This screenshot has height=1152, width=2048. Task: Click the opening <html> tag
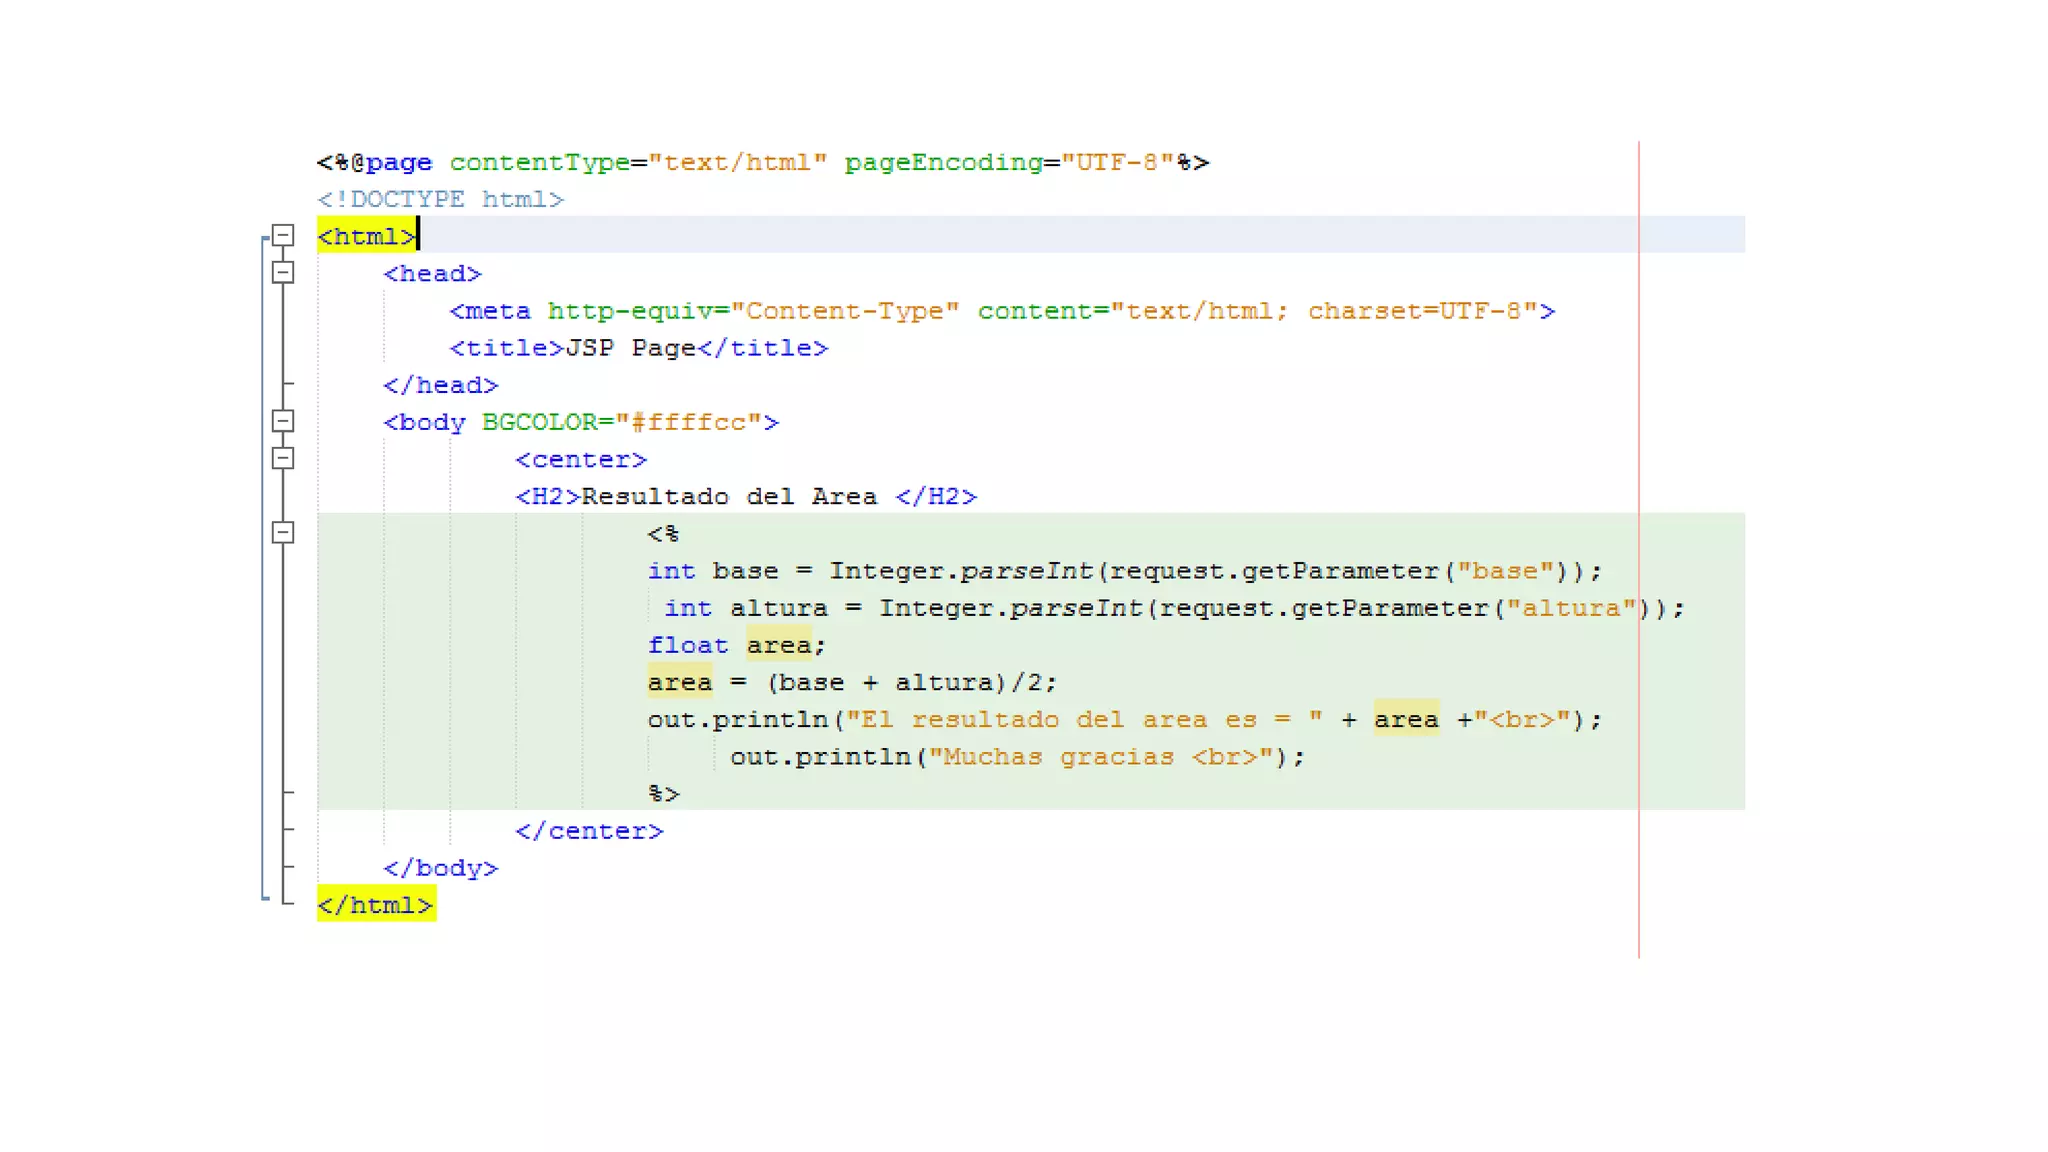[366, 236]
